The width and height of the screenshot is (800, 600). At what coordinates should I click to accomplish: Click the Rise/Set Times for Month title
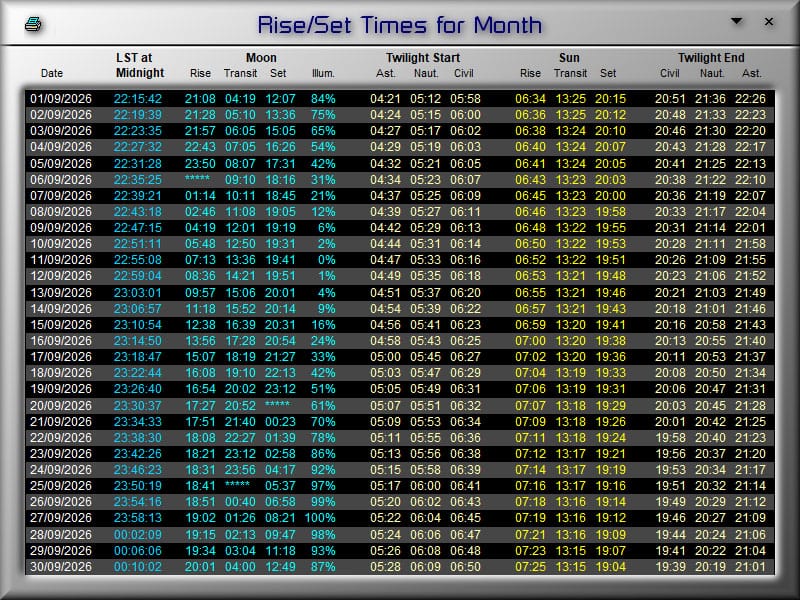(x=399, y=25)
